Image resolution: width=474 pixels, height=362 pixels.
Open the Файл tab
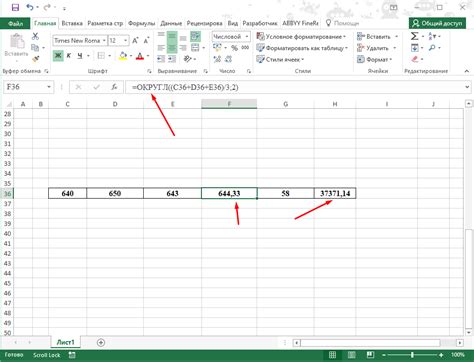(15, 23)
